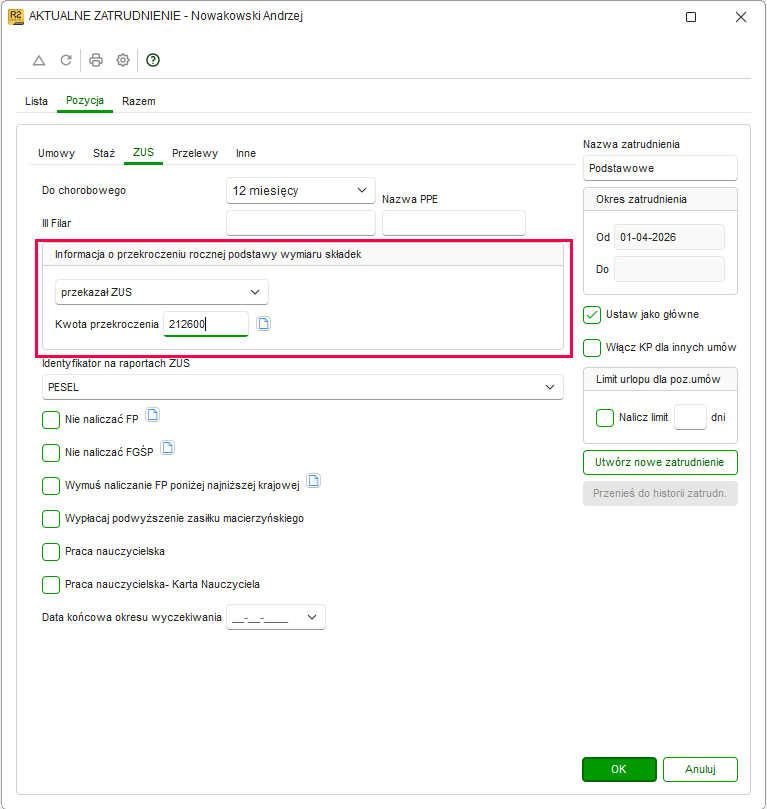Click document icon next to Kwota przekroczenia
767x809 pixels.
pos(264,324)
